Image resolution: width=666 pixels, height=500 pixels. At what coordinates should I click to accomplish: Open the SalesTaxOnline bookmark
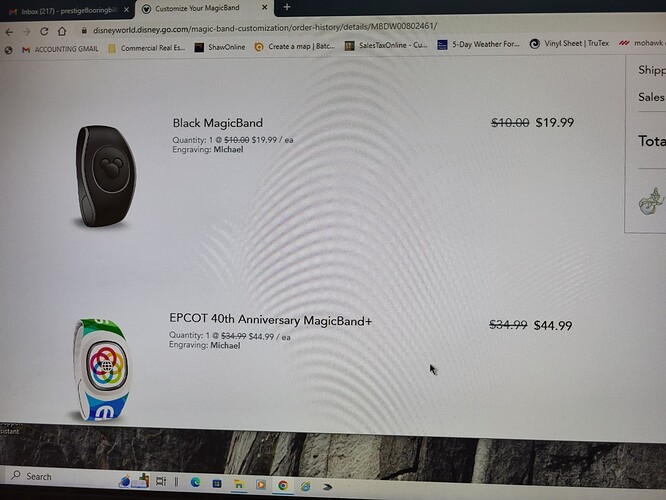click(386, 45)
